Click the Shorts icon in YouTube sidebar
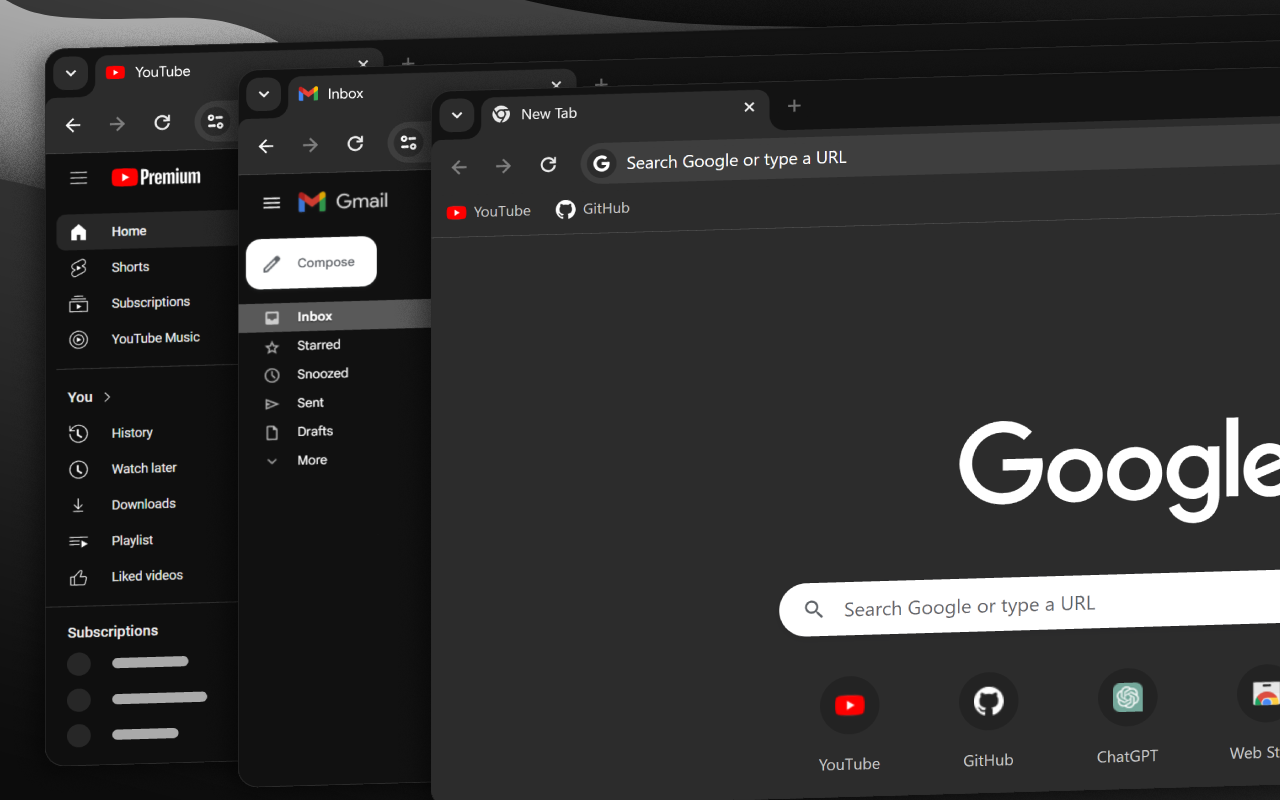The height and width of the screenshot is (800, 1280). pyautogui.click(x=78, y=268)
